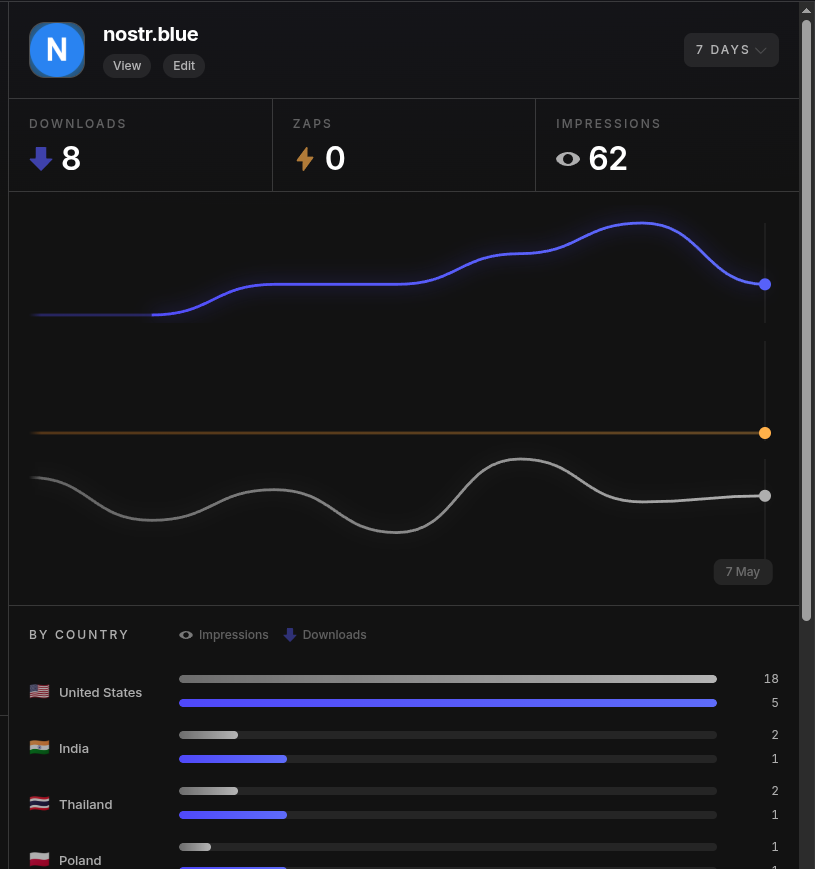Click the Poland country name
The width and height of the screenshot is (815, 869).
80,861
